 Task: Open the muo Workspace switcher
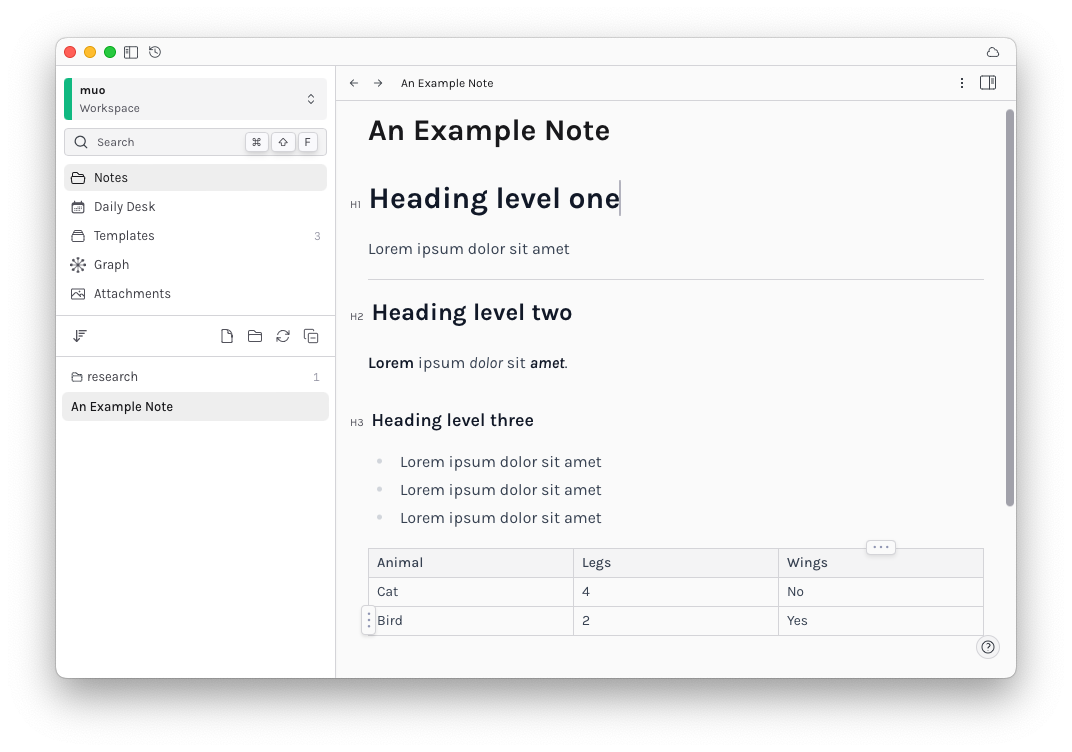tap(195, 99)
